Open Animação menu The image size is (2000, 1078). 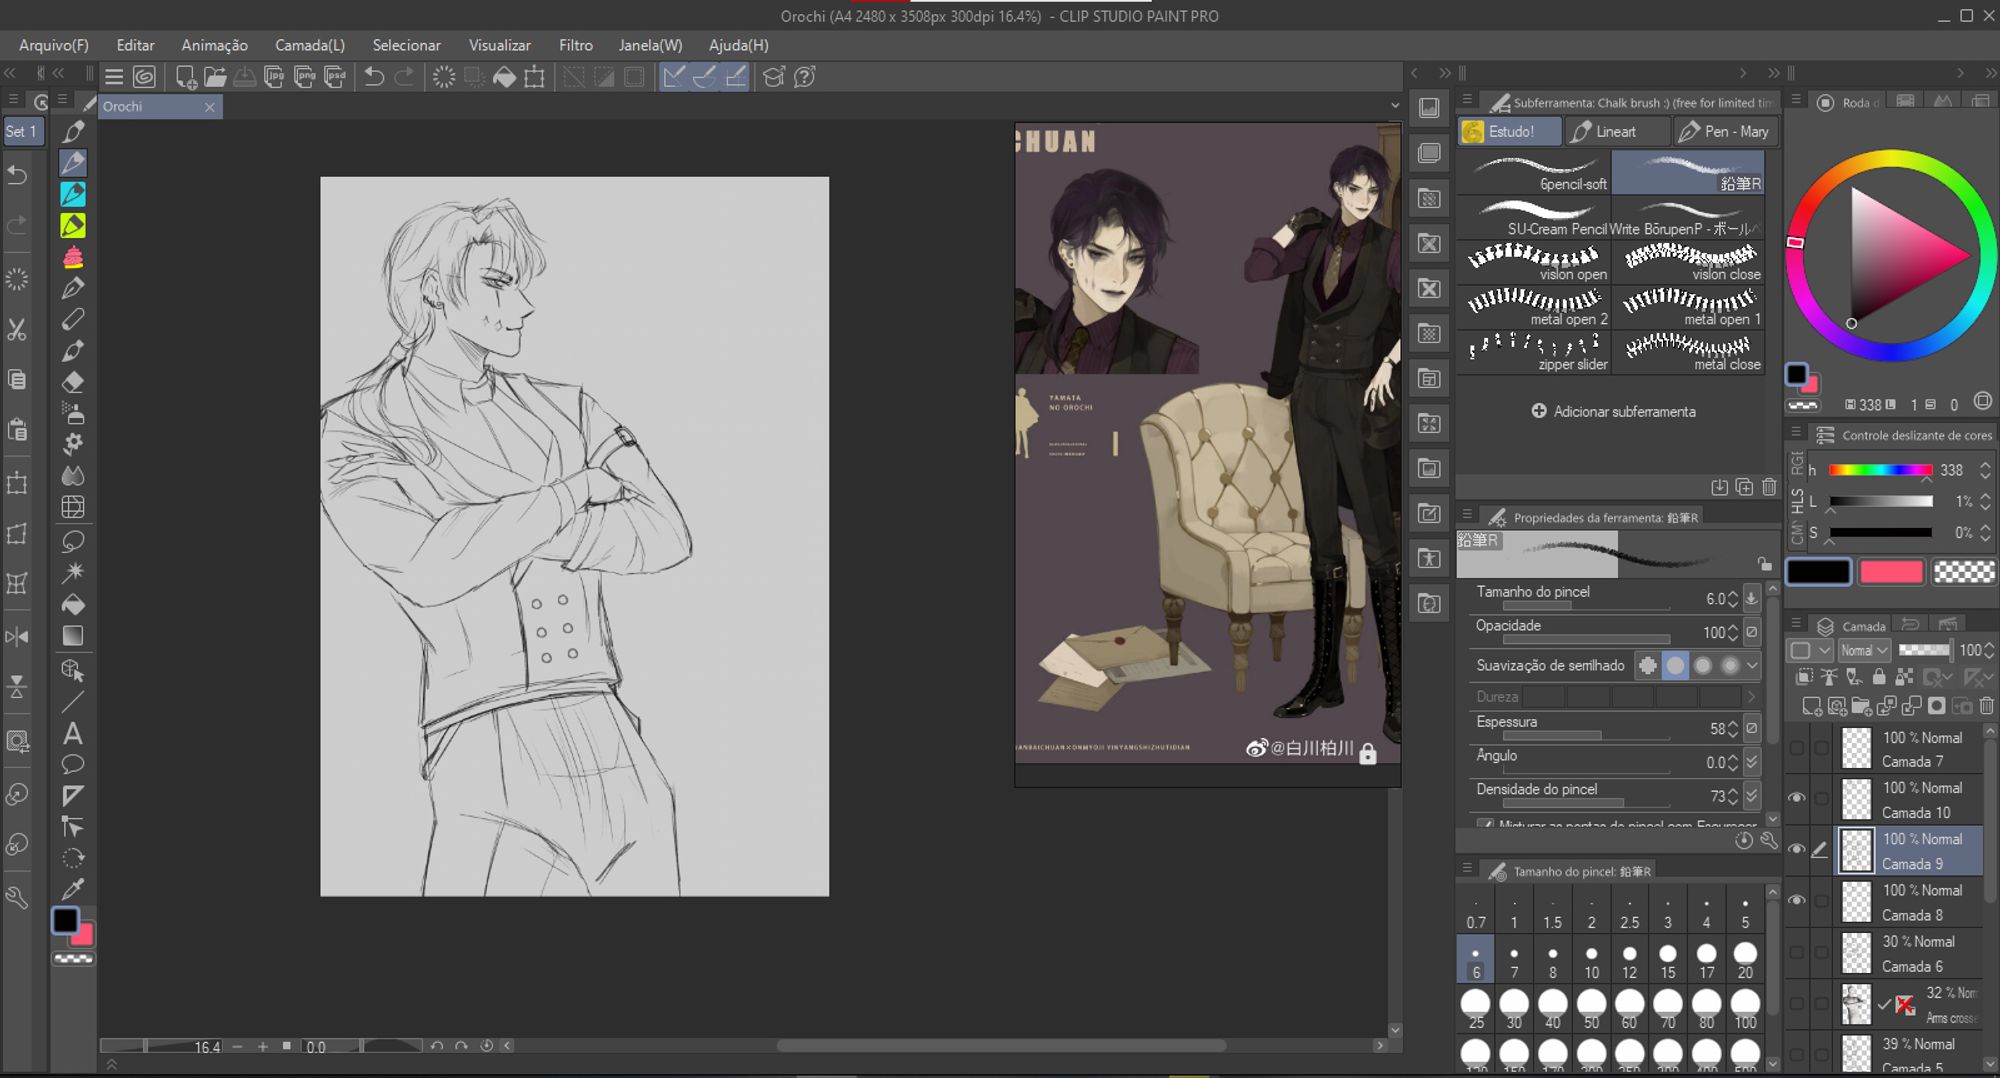coord(214,45)
